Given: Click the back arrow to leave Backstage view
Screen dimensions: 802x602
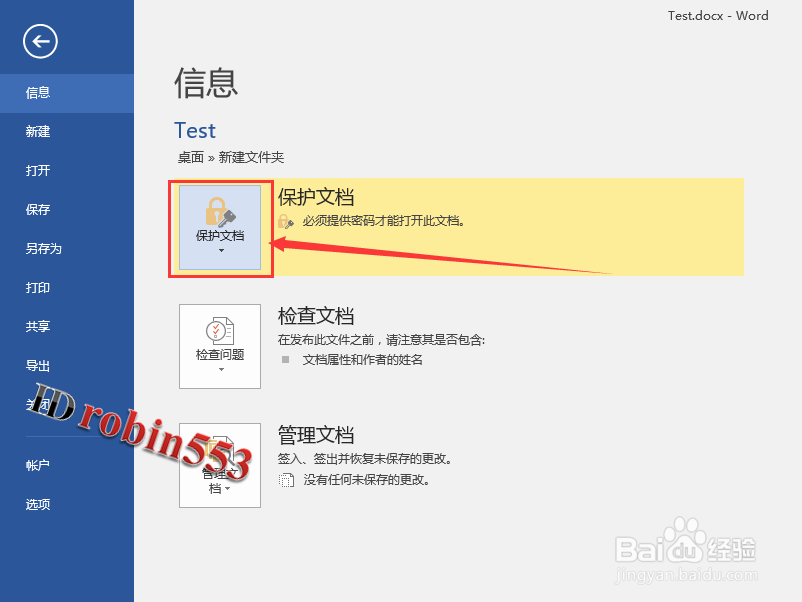Looking at the screenshot, I should (x=39, y=42).
